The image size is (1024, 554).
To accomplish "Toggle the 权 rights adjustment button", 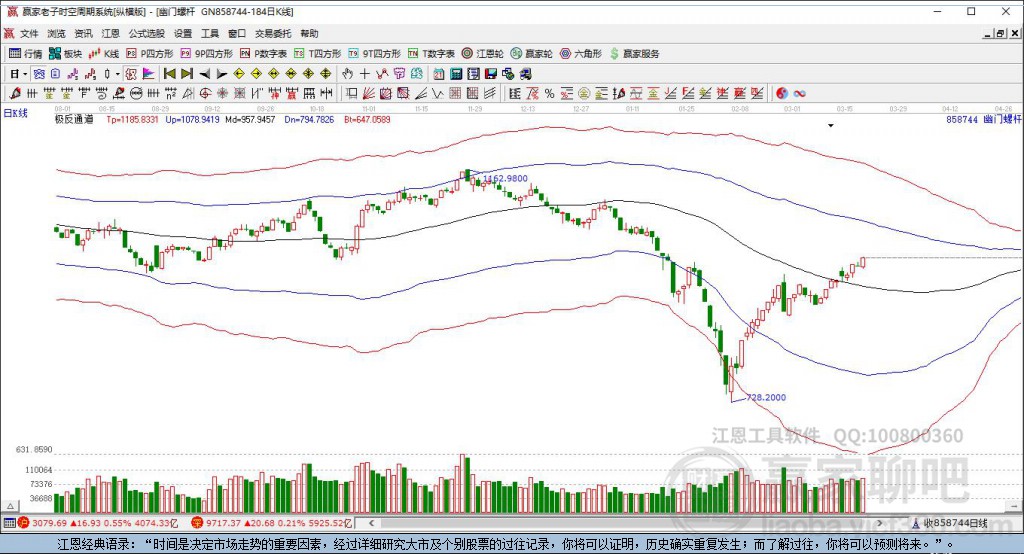I will click(x=131, y=74).
